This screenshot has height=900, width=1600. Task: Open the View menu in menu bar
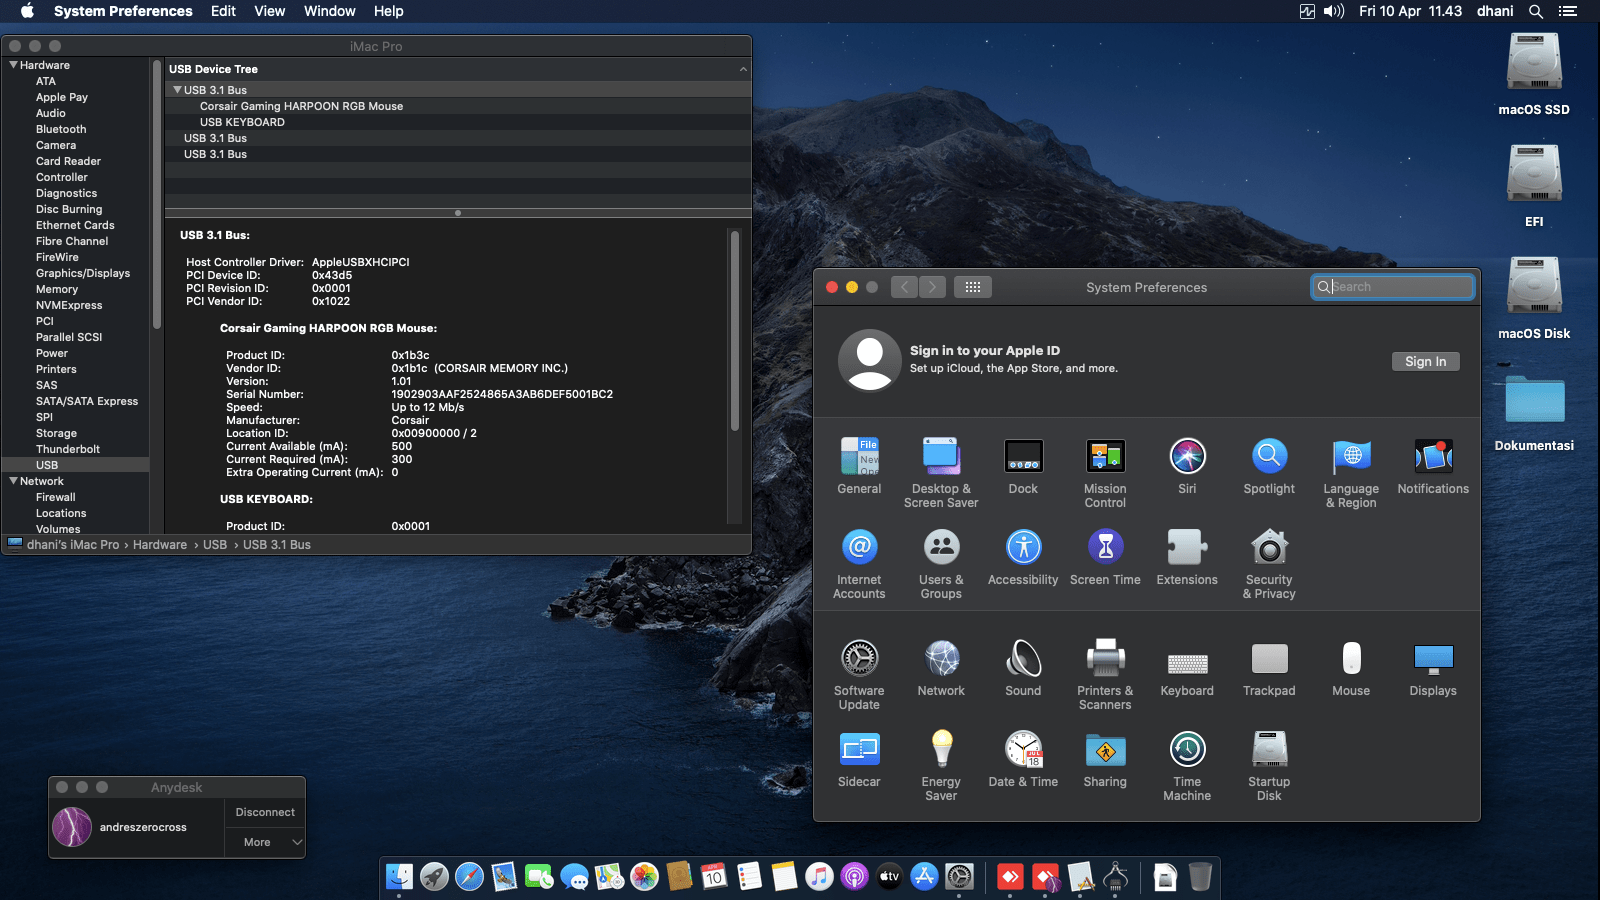point(270,11)
